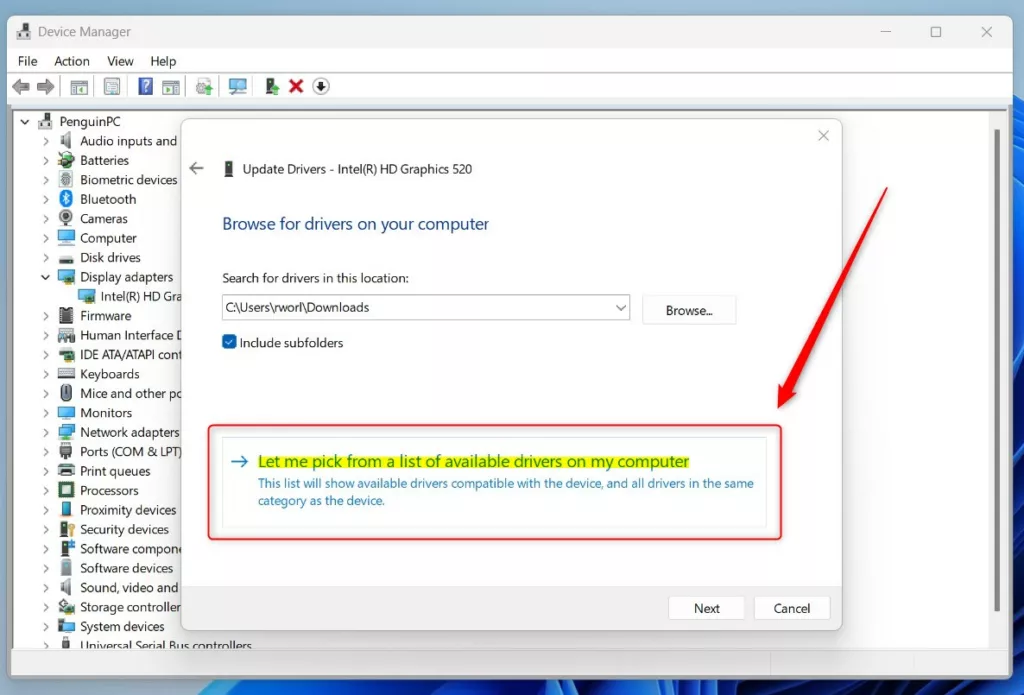Screen dimensions: 1024x695
Task: Select IDE ATA/ATAPI controllers tree row
Action: tap(120, 355)
